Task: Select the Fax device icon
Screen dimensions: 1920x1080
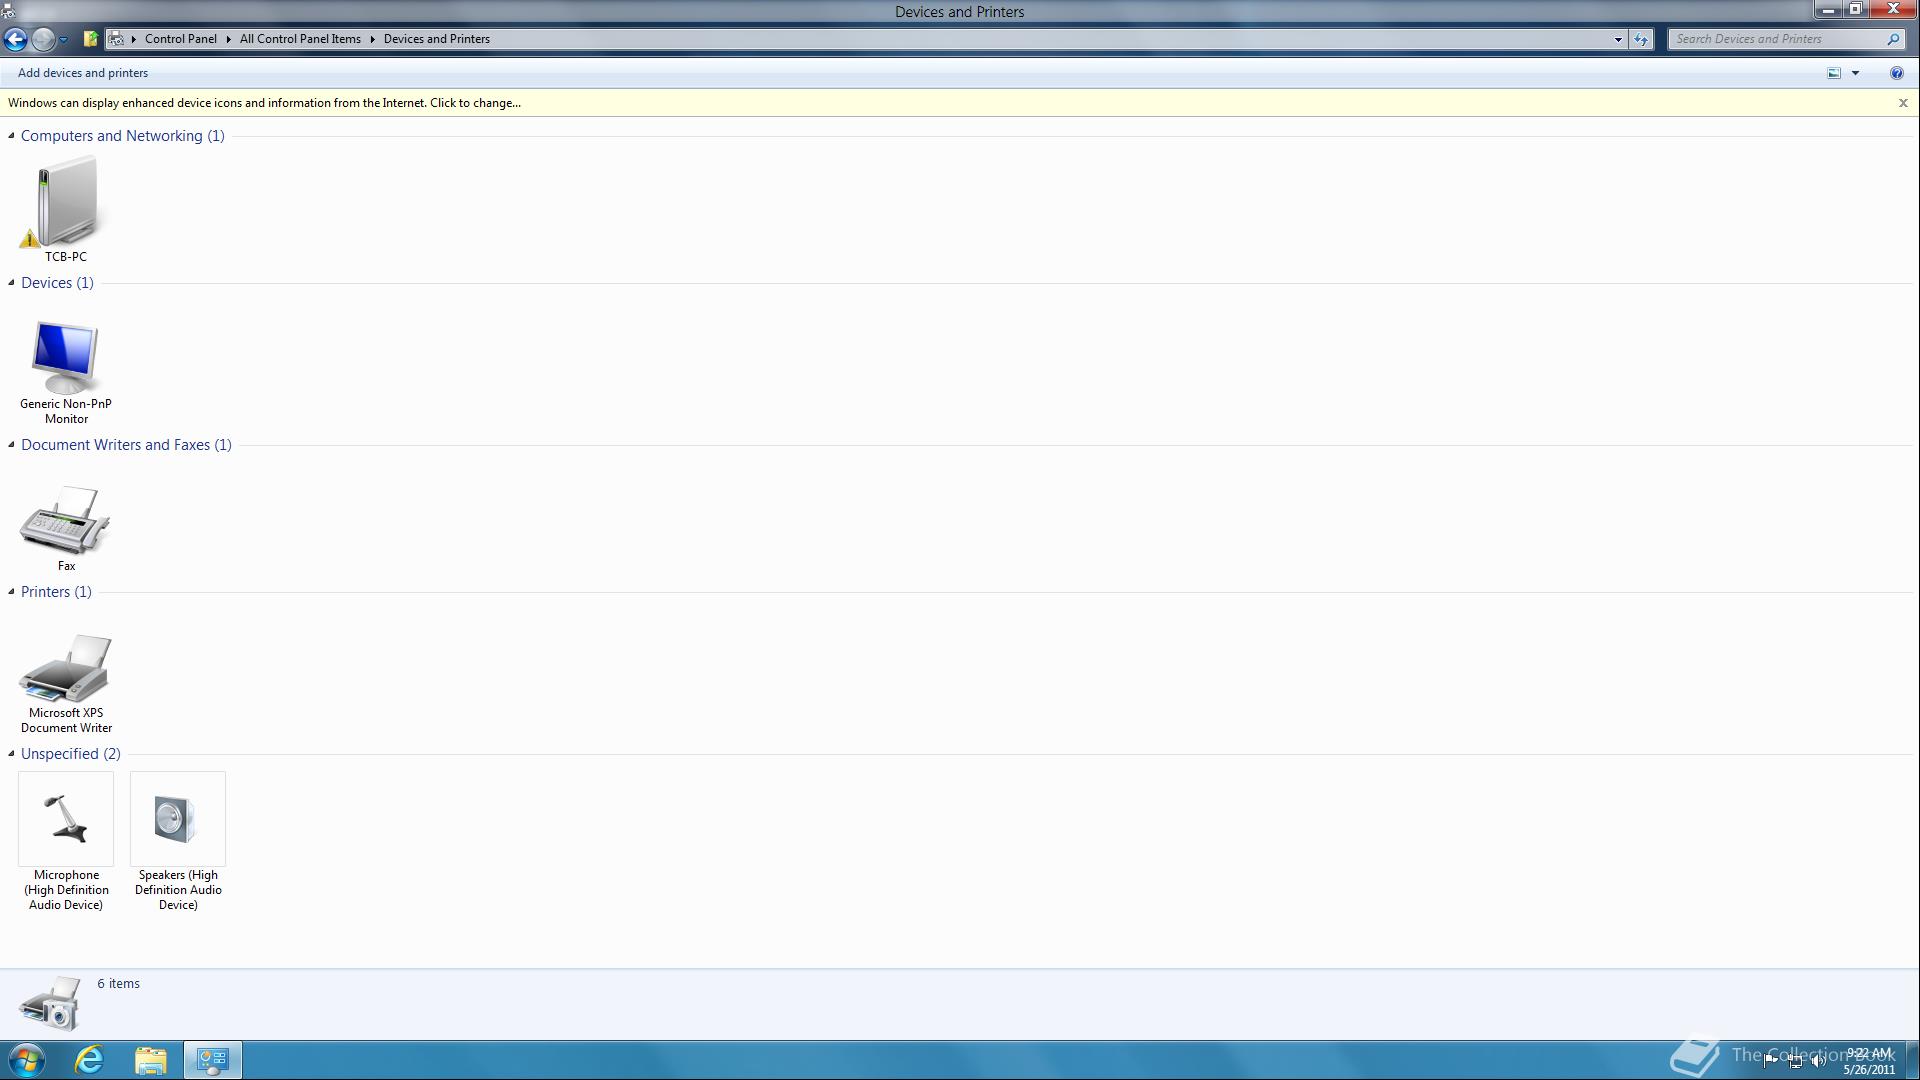Action: 66,526
